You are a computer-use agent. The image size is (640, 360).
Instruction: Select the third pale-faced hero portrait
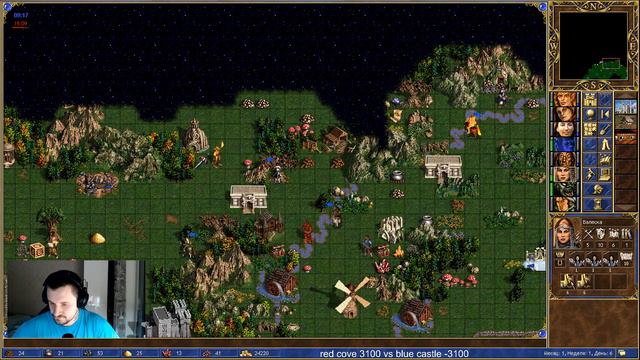click(565, 129)
